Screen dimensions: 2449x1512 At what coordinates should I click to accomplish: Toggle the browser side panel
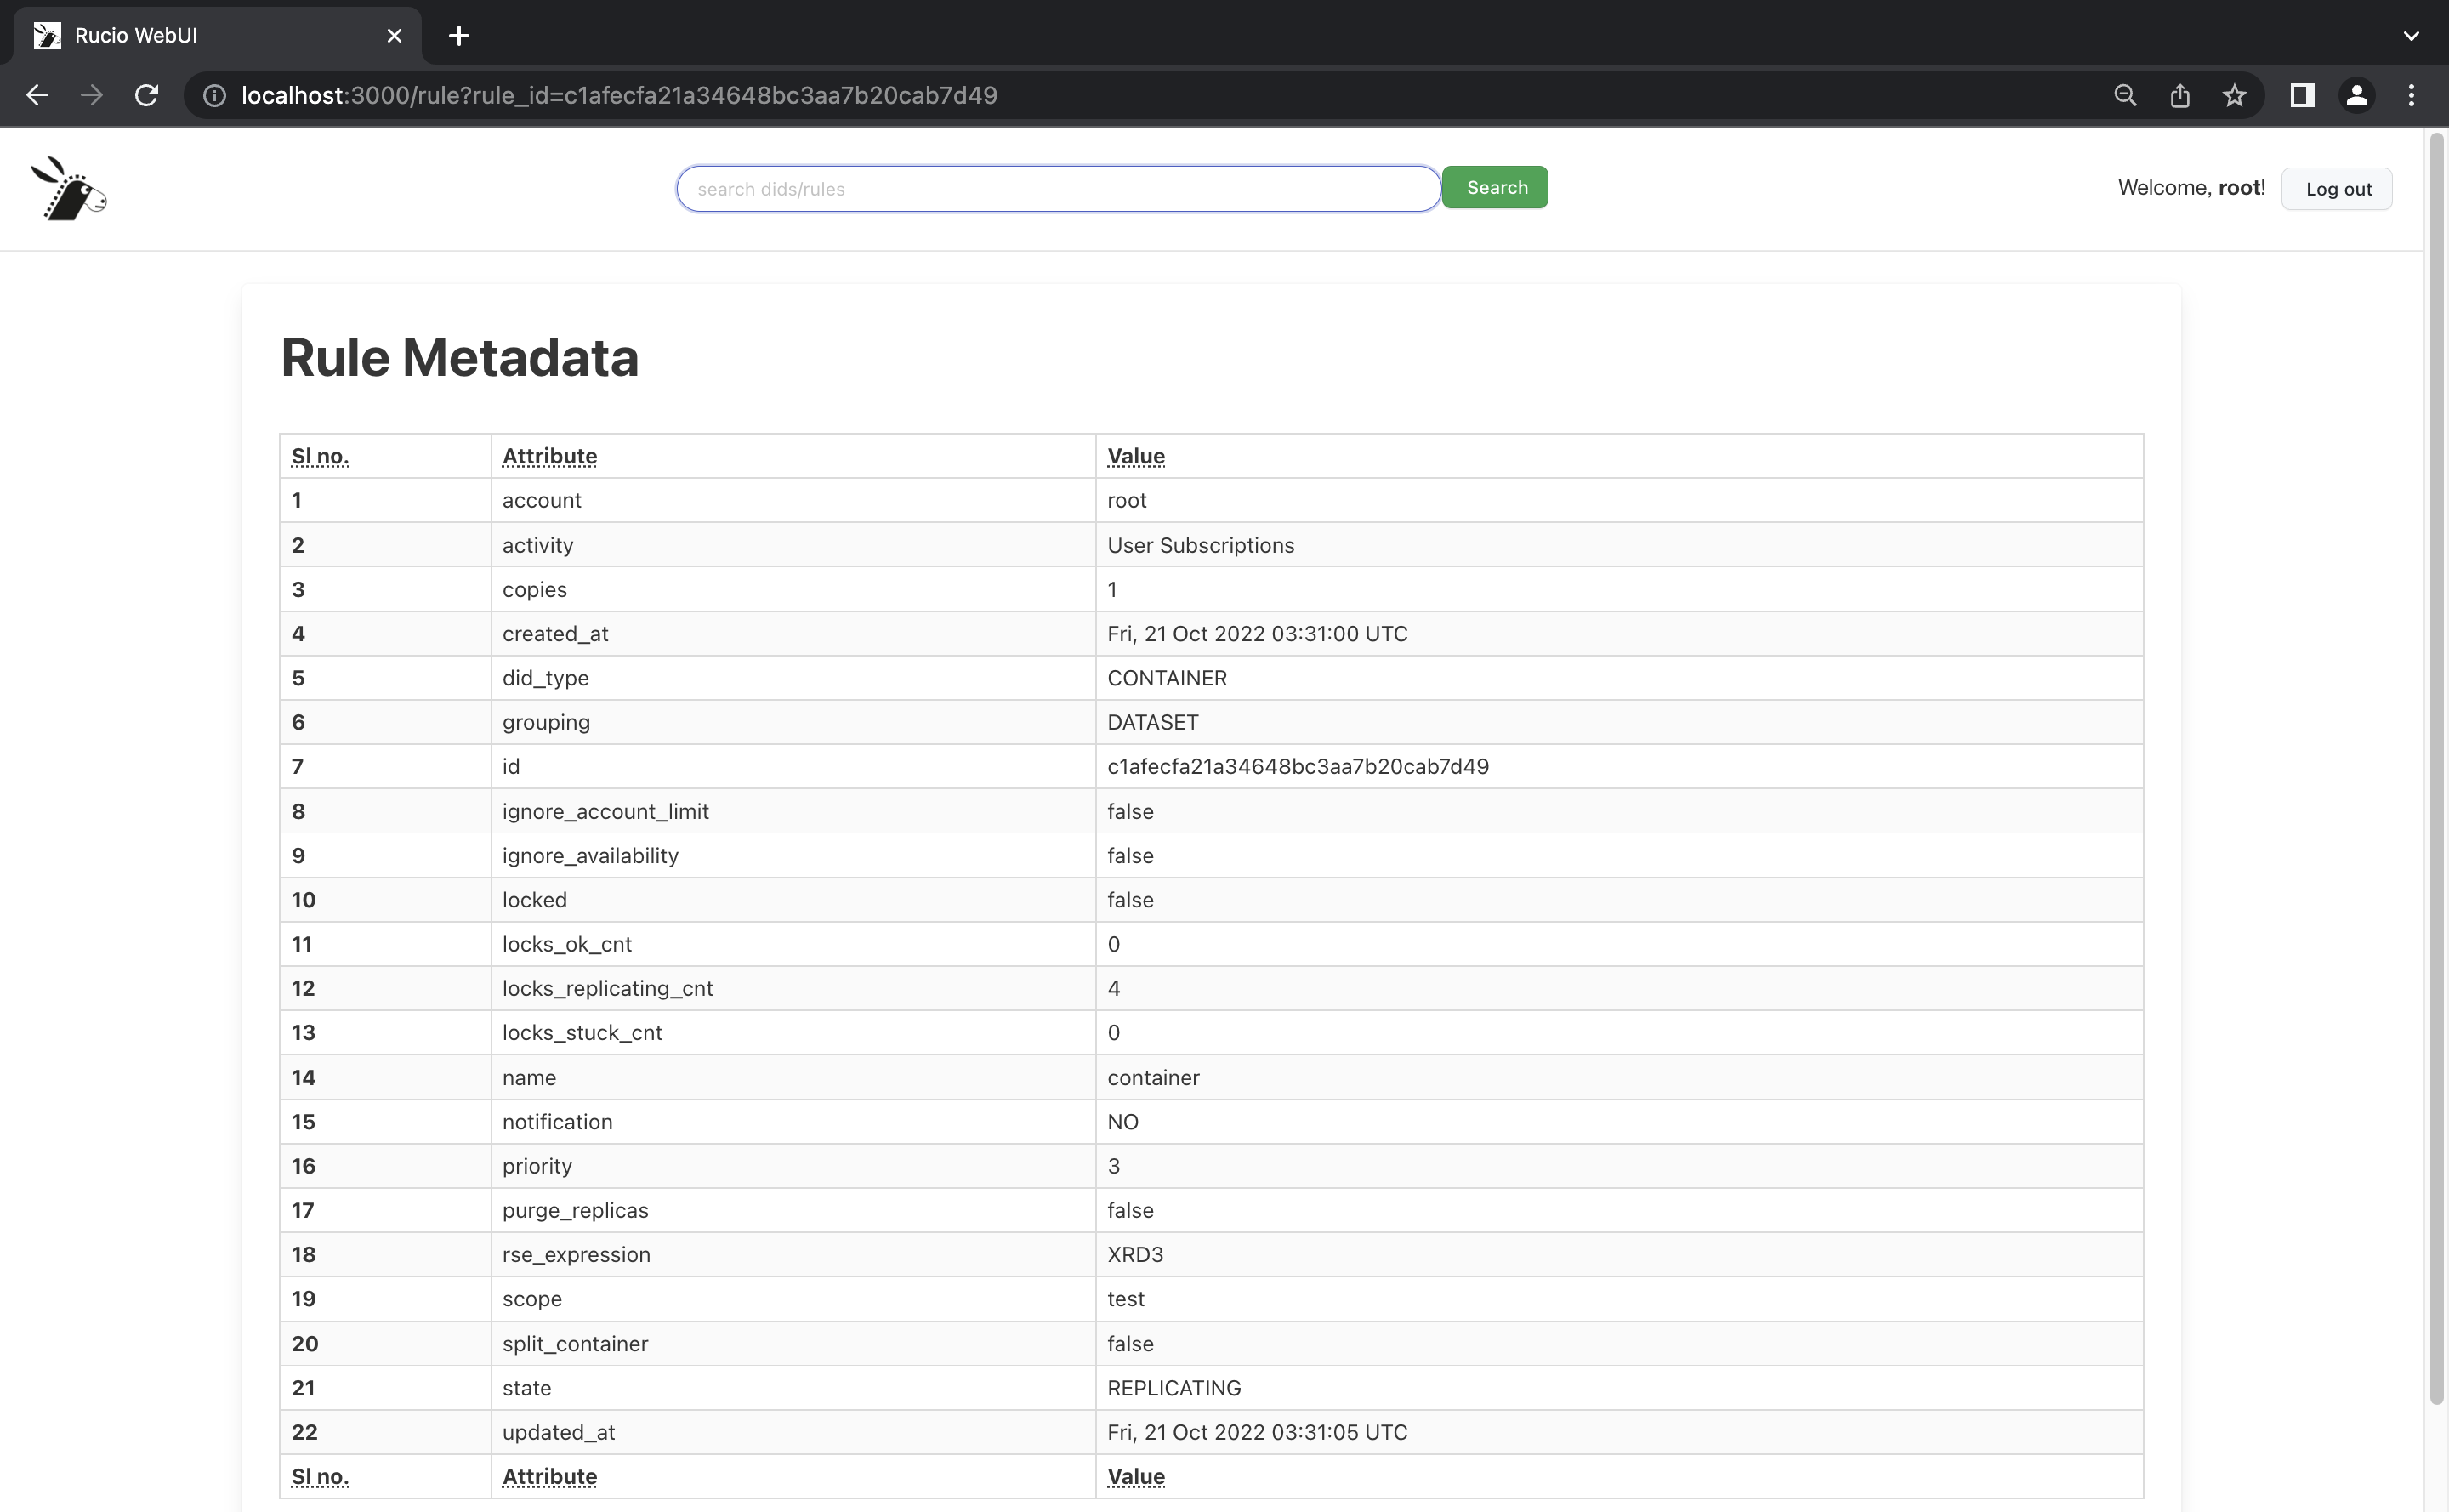tap(2302, 95)
